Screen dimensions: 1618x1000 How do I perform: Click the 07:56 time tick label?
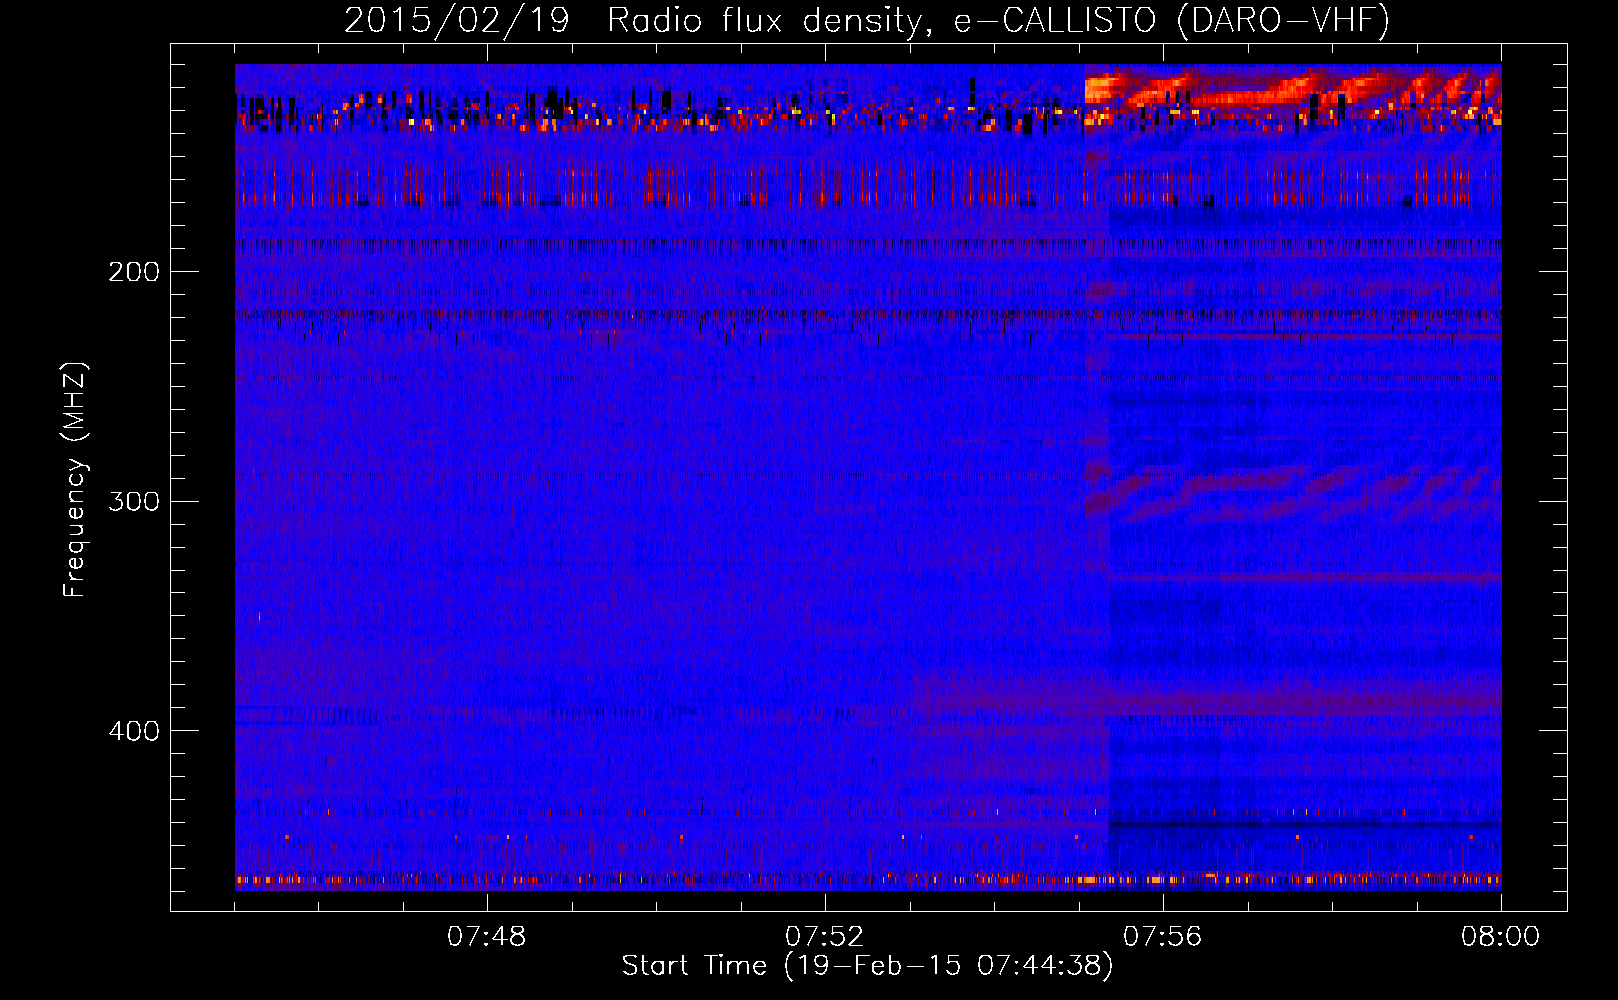(x=1163, y=937)
